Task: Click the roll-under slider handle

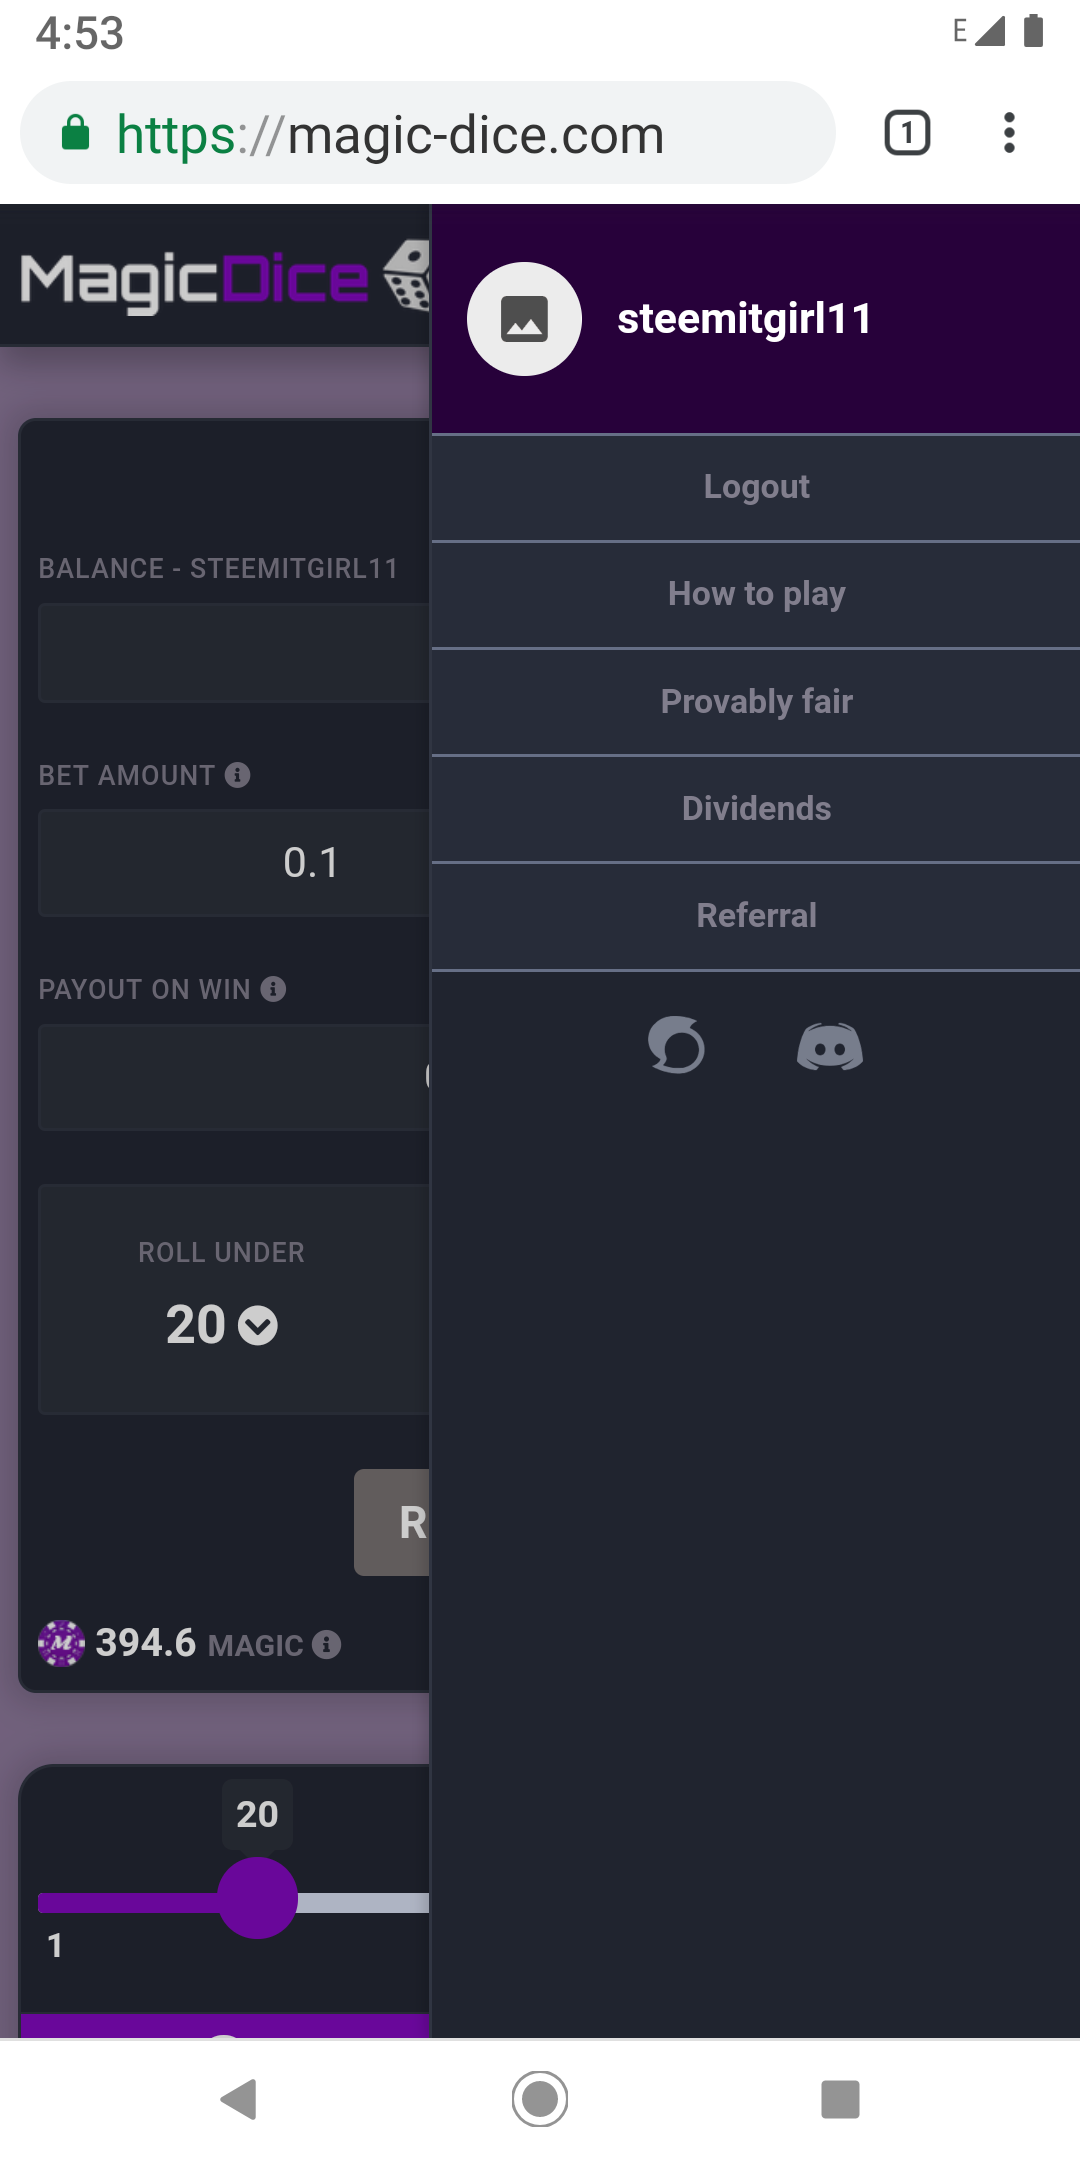Action: [257, 1898]
